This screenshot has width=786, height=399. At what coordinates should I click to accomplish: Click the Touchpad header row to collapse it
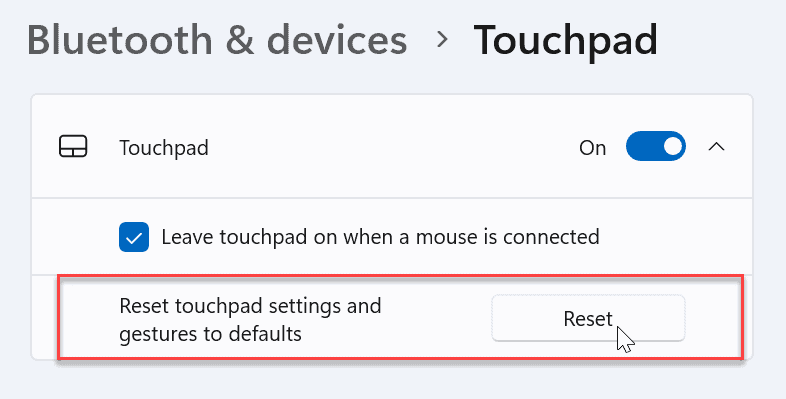click(x=392, y=146)
